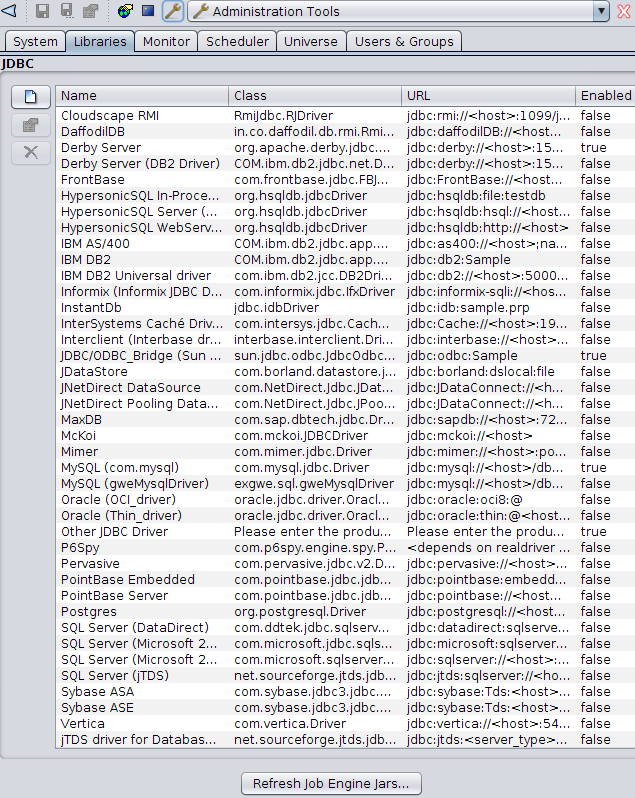Image resolution: width=635 pixels, height=798 pixels.
Task: Open the Monitor tab
Action: pyautogui.click(x=166, y=41)
